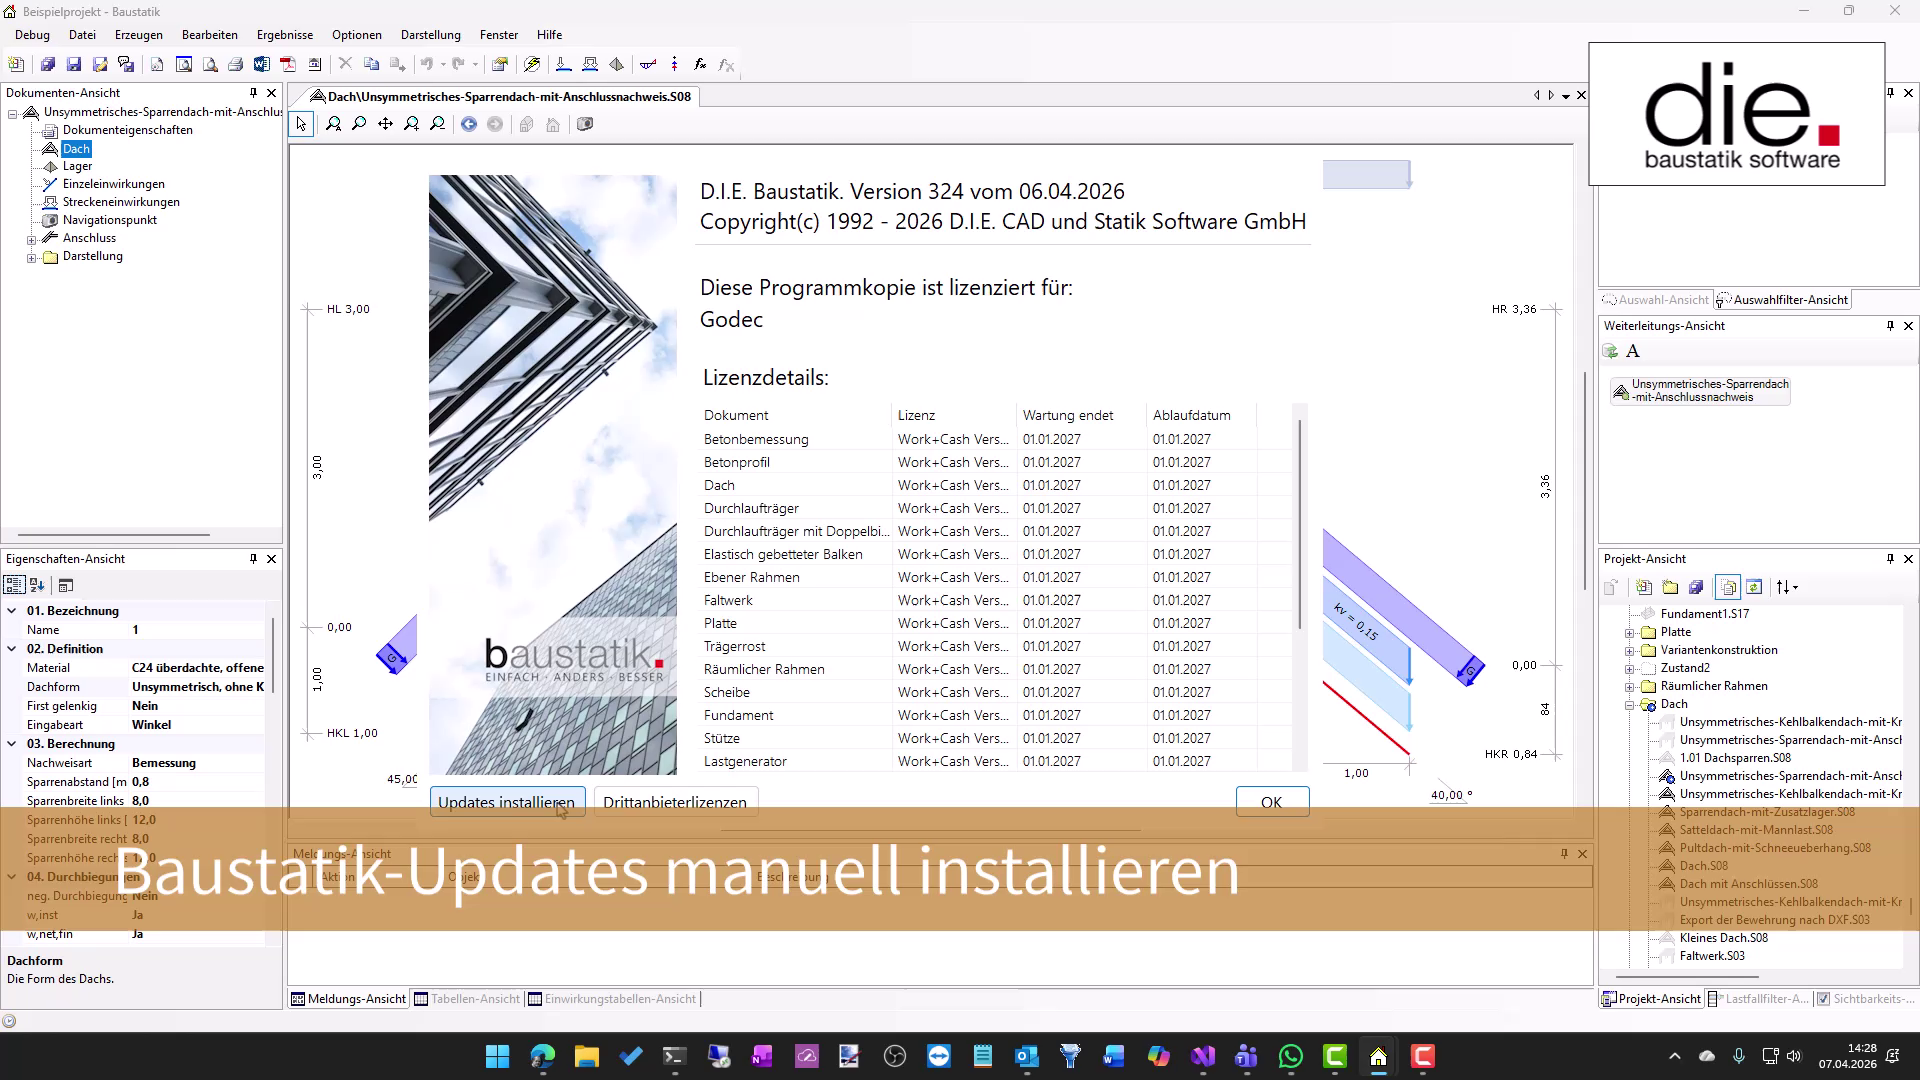Select Einzeleinwirkungen in the document tree
The image size is (1920, 1080).
114,184
